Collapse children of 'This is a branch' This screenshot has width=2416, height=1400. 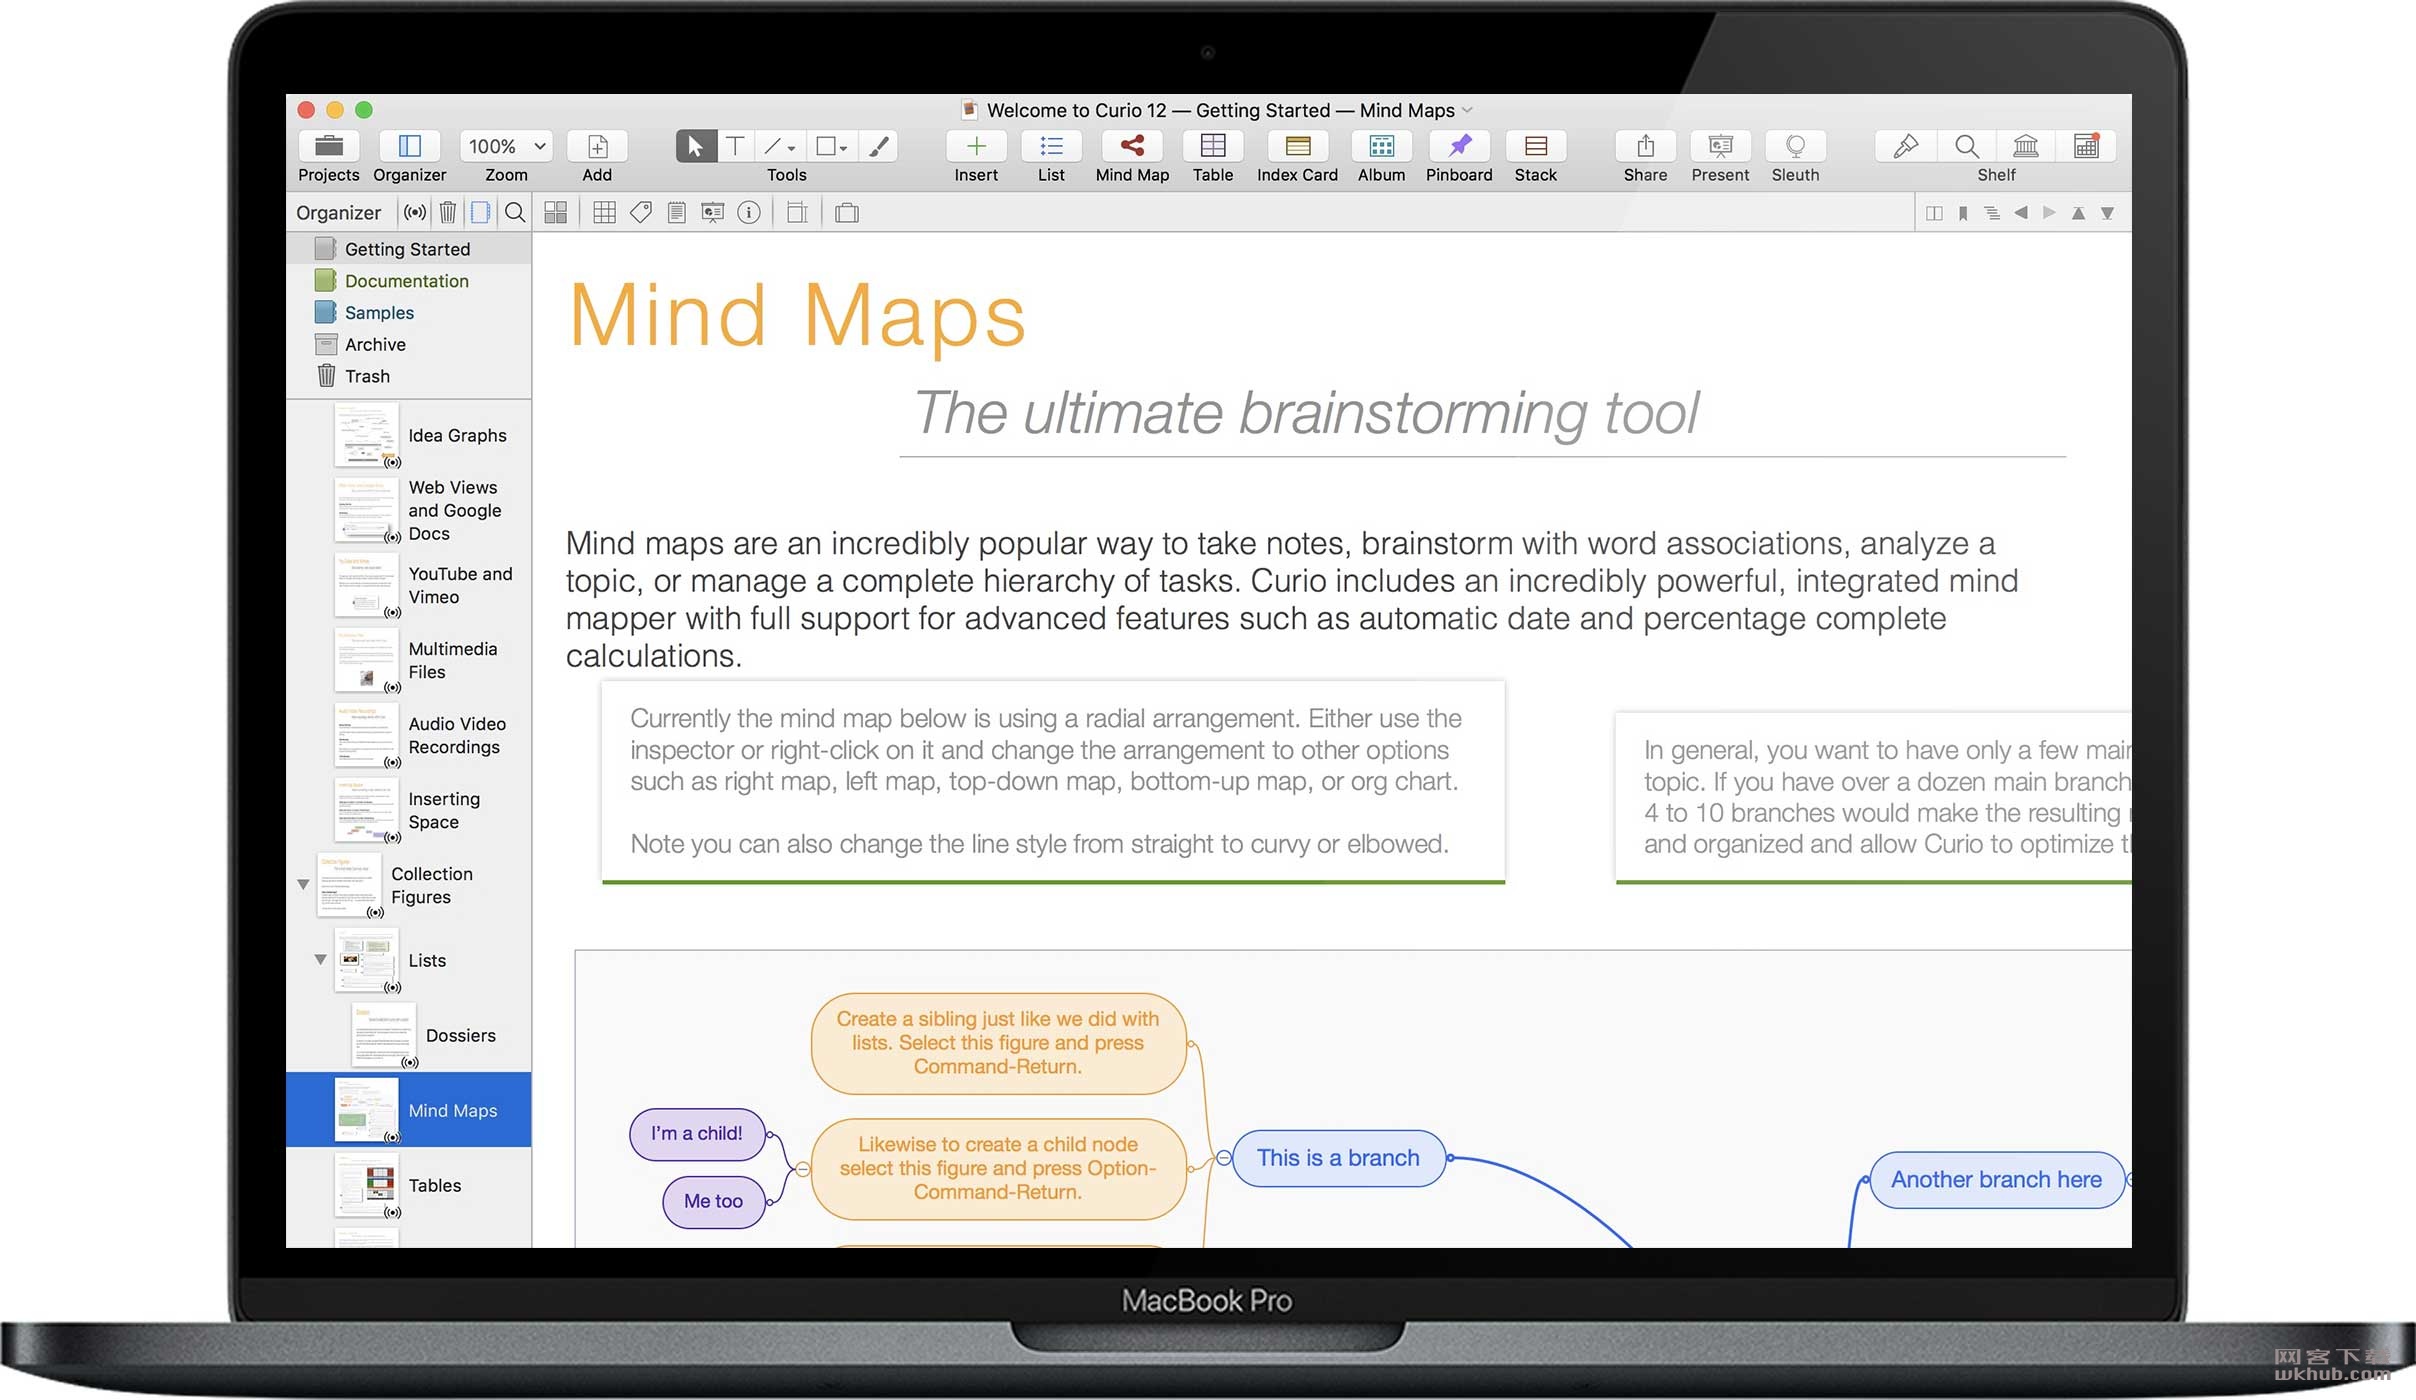click(1223, 1158)
